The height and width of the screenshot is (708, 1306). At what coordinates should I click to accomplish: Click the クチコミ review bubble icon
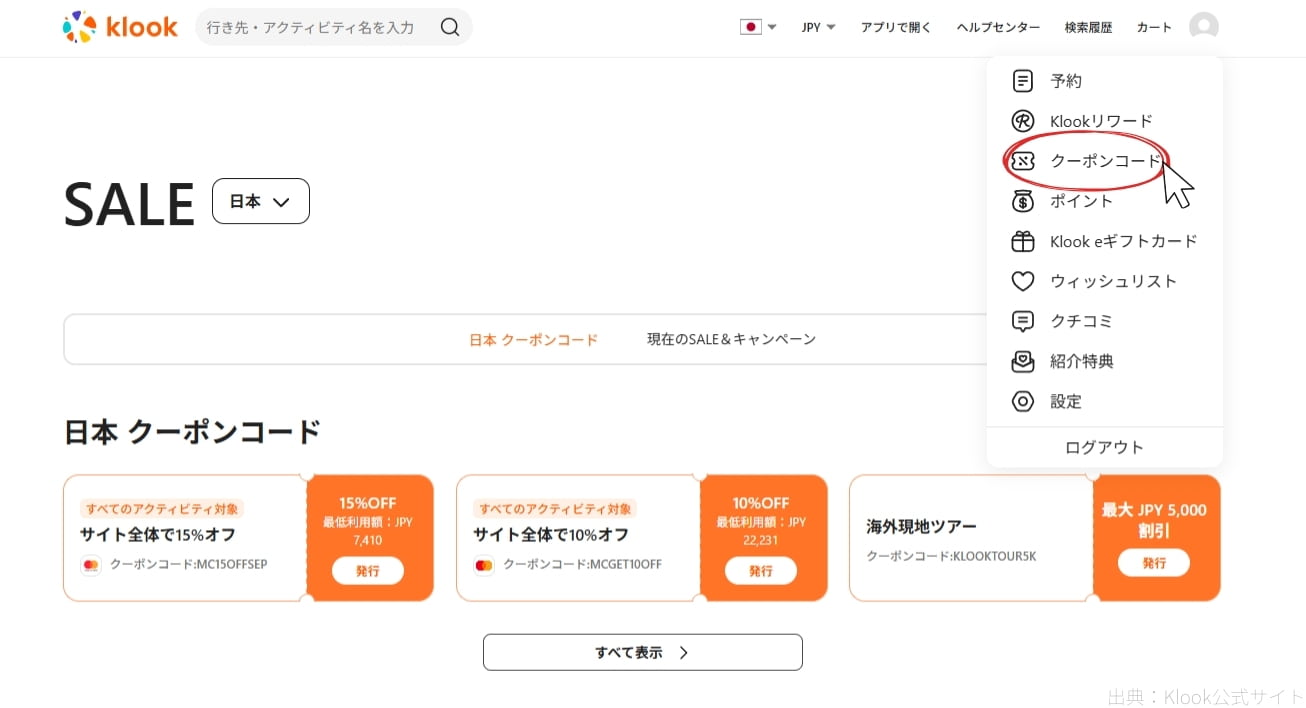point(1022,321)
